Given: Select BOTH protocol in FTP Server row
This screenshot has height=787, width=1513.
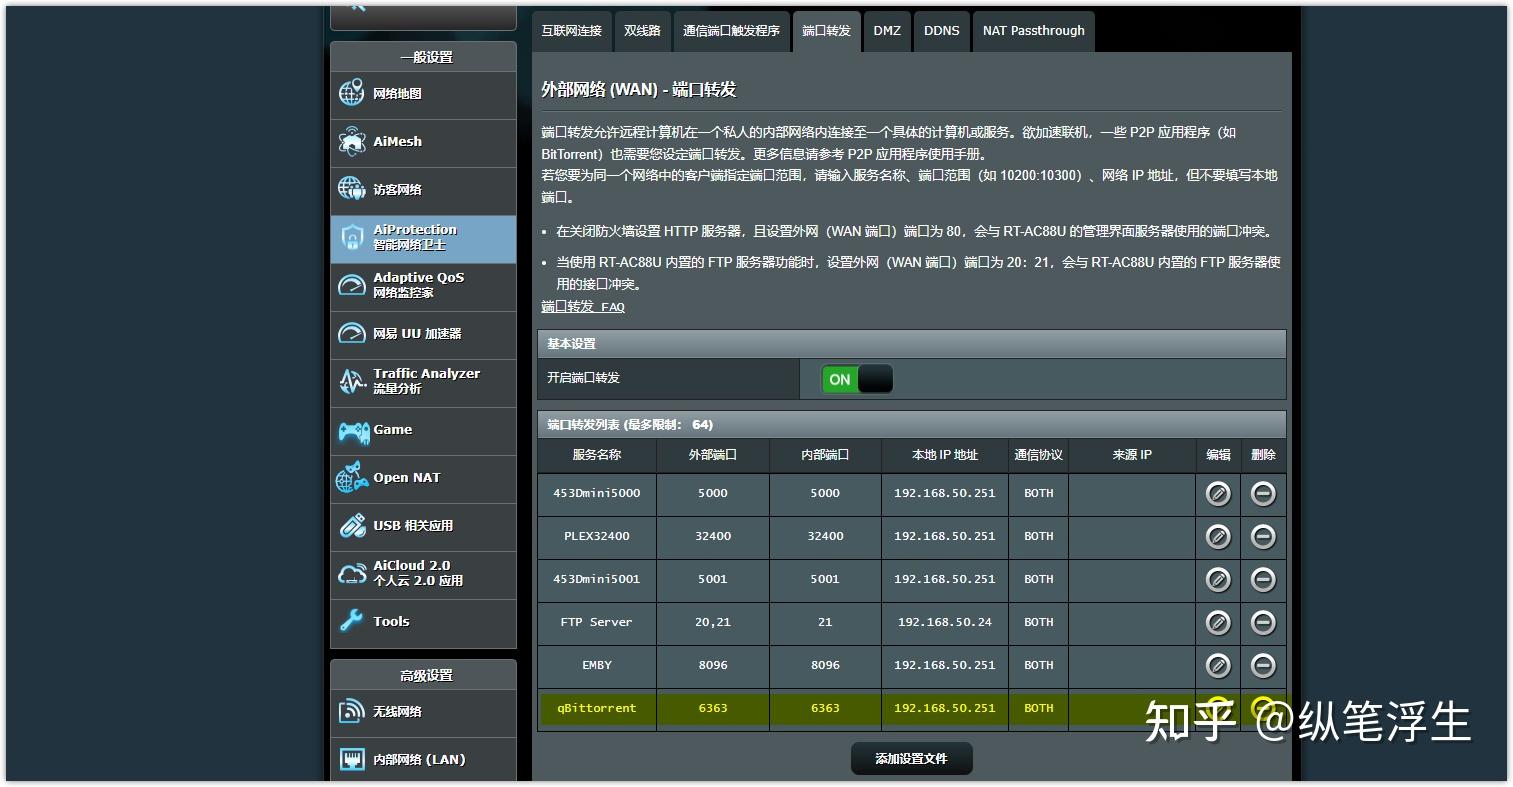Looking at the screenshot, I should point(1039,622).
